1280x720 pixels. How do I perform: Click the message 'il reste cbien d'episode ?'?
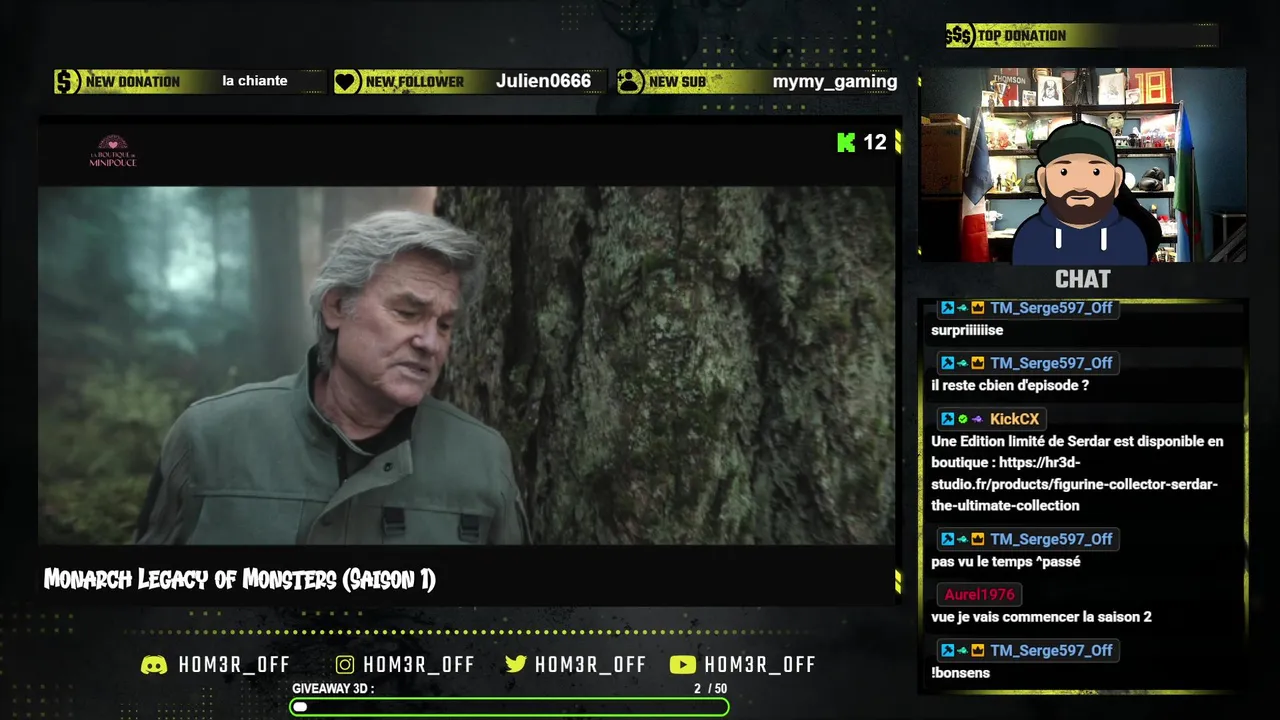[x=1010, y=385]
